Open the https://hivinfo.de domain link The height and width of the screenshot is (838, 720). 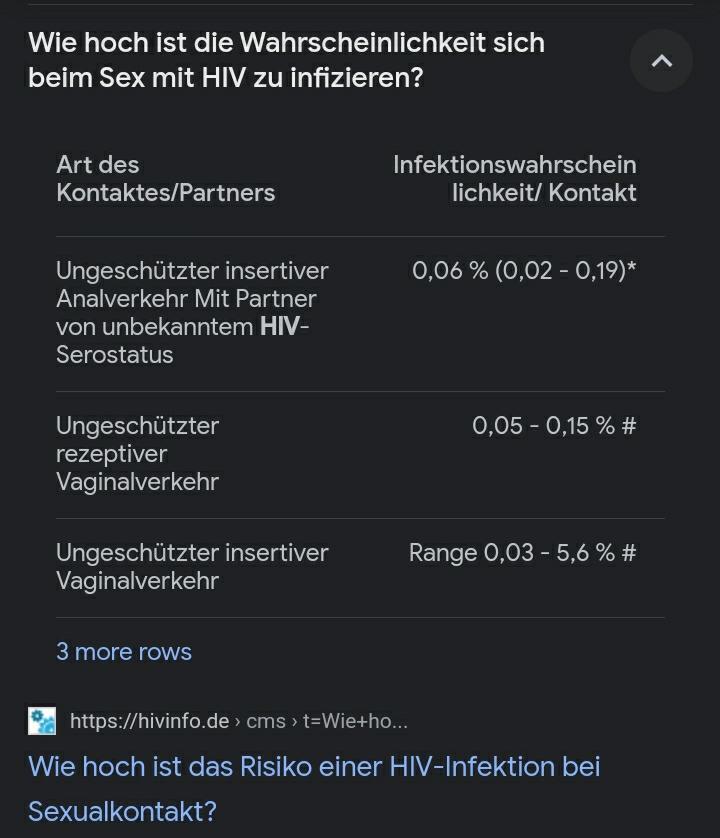150,721
